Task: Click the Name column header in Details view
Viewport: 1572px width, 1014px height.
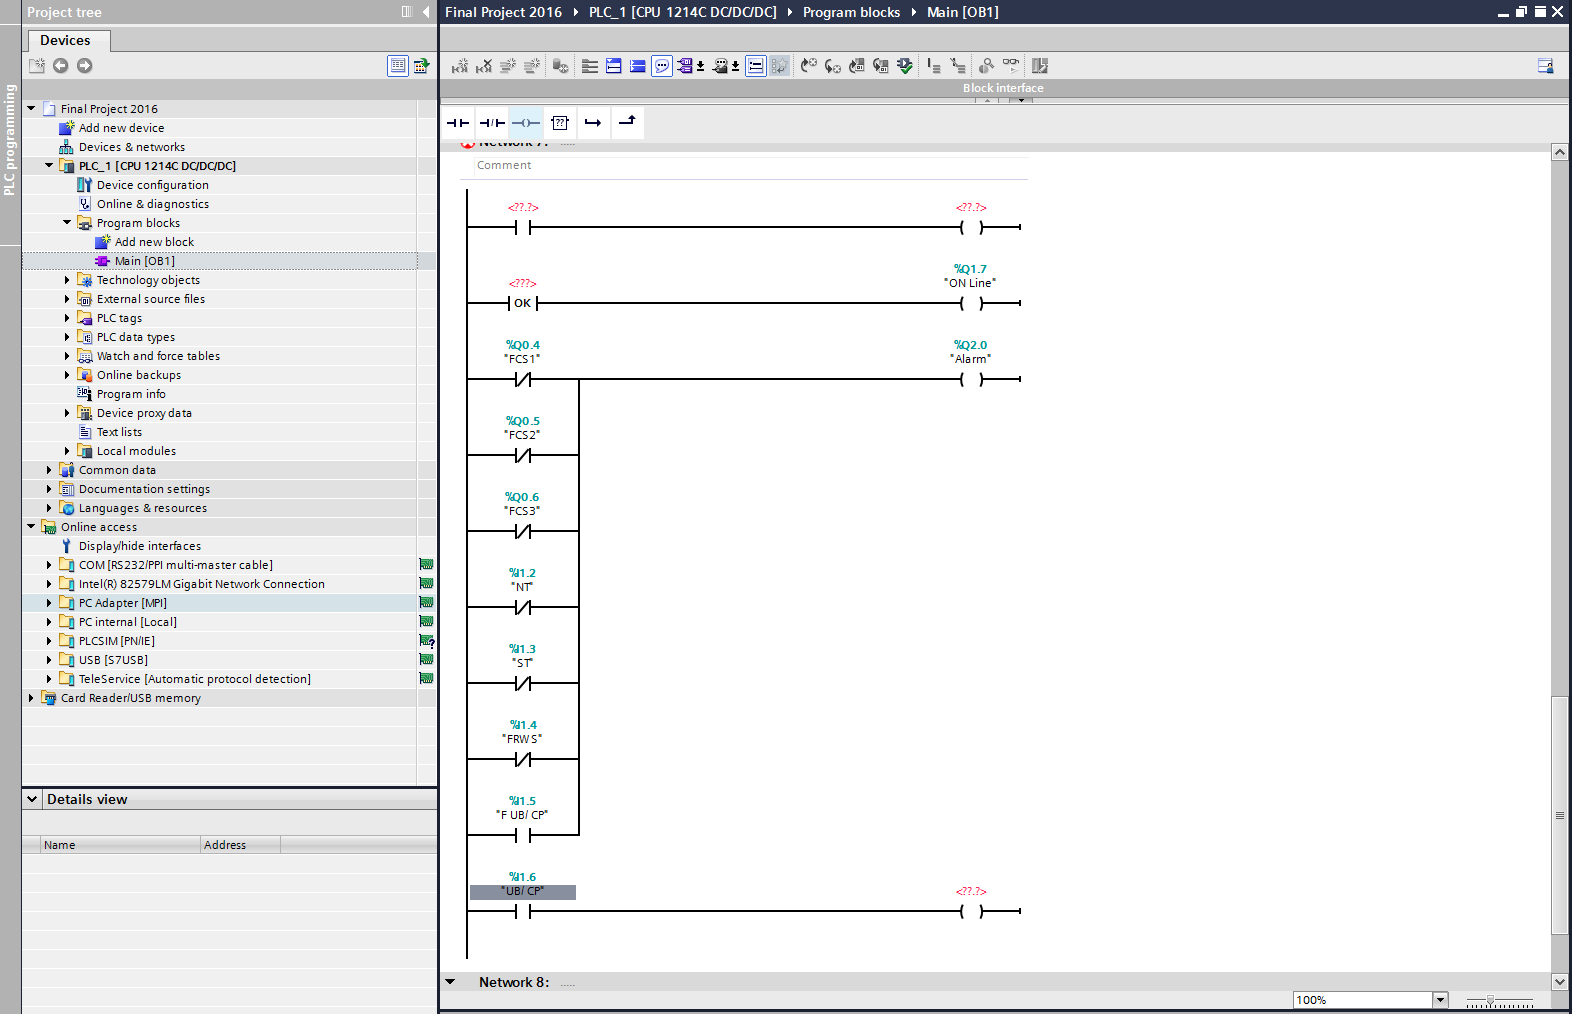Action: [121, 845]
